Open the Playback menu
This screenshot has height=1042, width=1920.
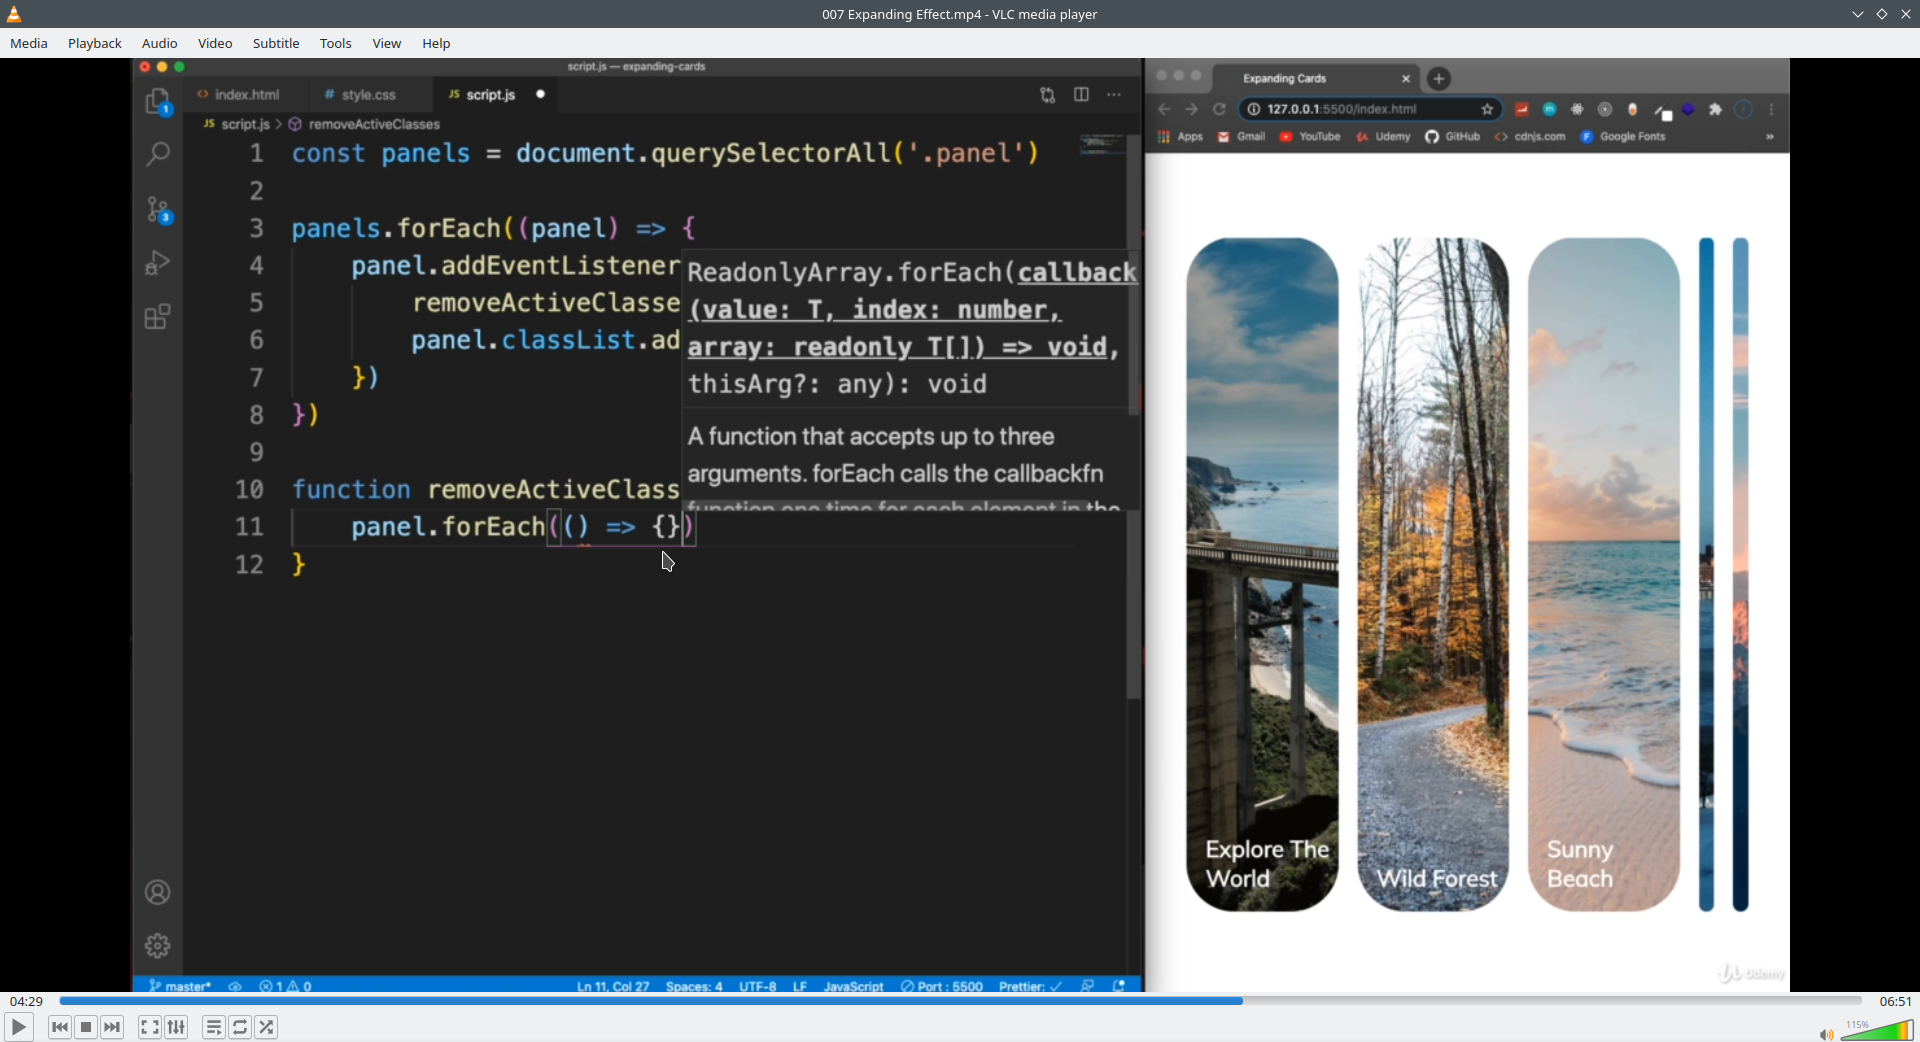click(95, 43)
